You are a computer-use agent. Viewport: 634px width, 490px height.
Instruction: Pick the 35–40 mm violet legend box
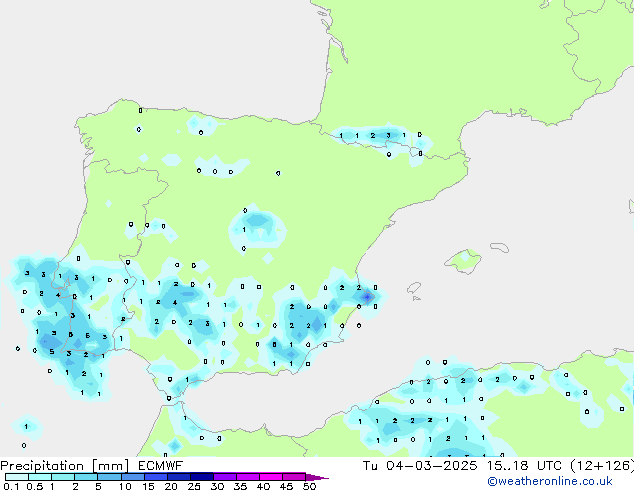point(247,477)
